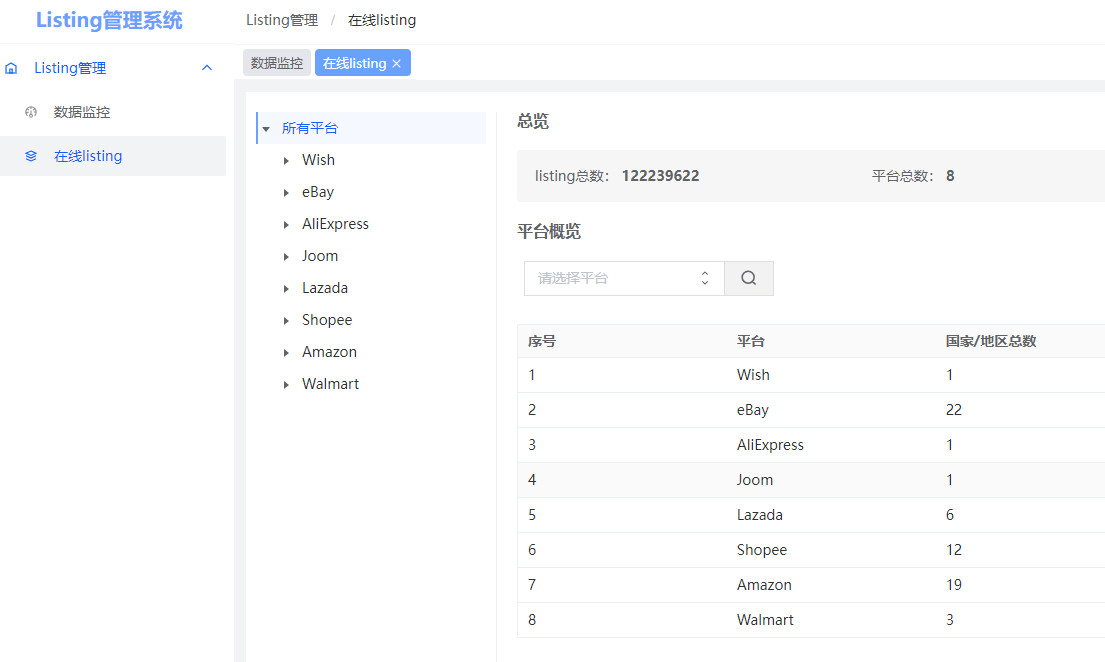Click the Joom country count link
This screenshot has height=662, width=1105.
[950, 480]
